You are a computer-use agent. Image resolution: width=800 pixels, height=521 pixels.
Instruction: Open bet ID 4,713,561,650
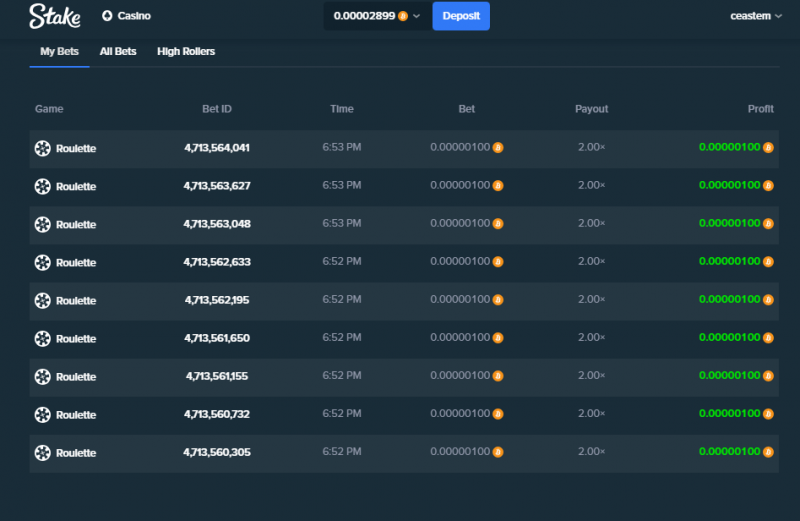[x=217, y=338]
